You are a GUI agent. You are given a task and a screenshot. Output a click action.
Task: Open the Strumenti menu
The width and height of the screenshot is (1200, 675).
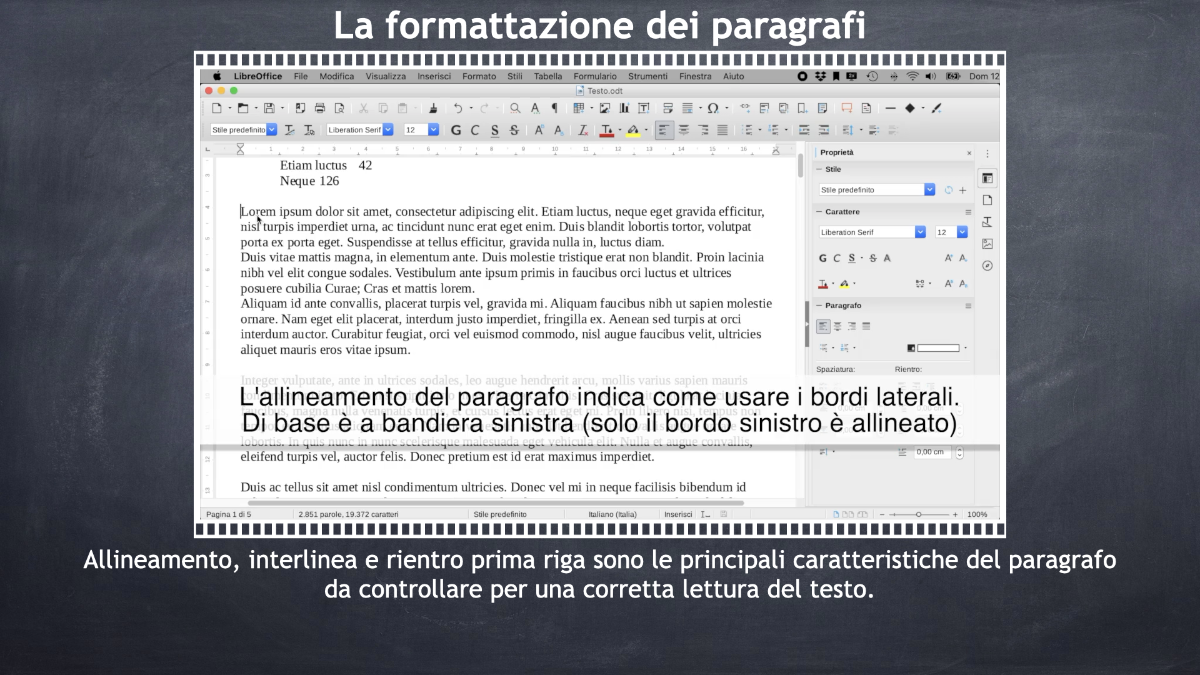coord(647,76)
